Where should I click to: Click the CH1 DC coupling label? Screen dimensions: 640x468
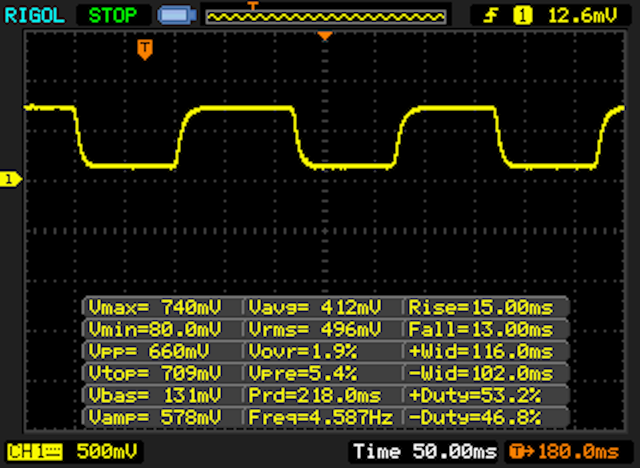click(35, 452)
